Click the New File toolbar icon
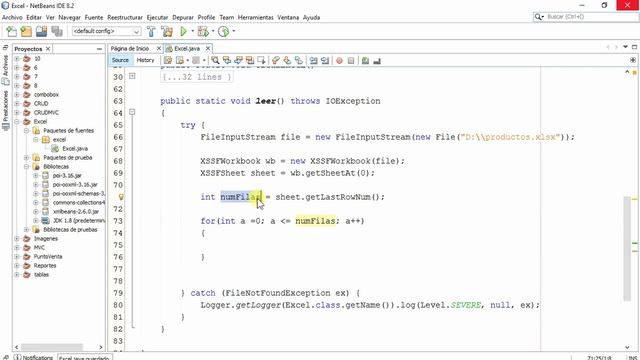The height and width of the screenshot is (360, 640). 11,31
